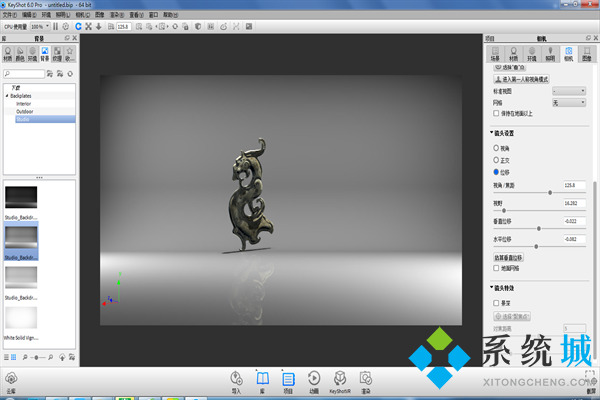600x400 pixels.
Task: Launch KeyShotVR from bottom toolbar
Action: point(340,379)
